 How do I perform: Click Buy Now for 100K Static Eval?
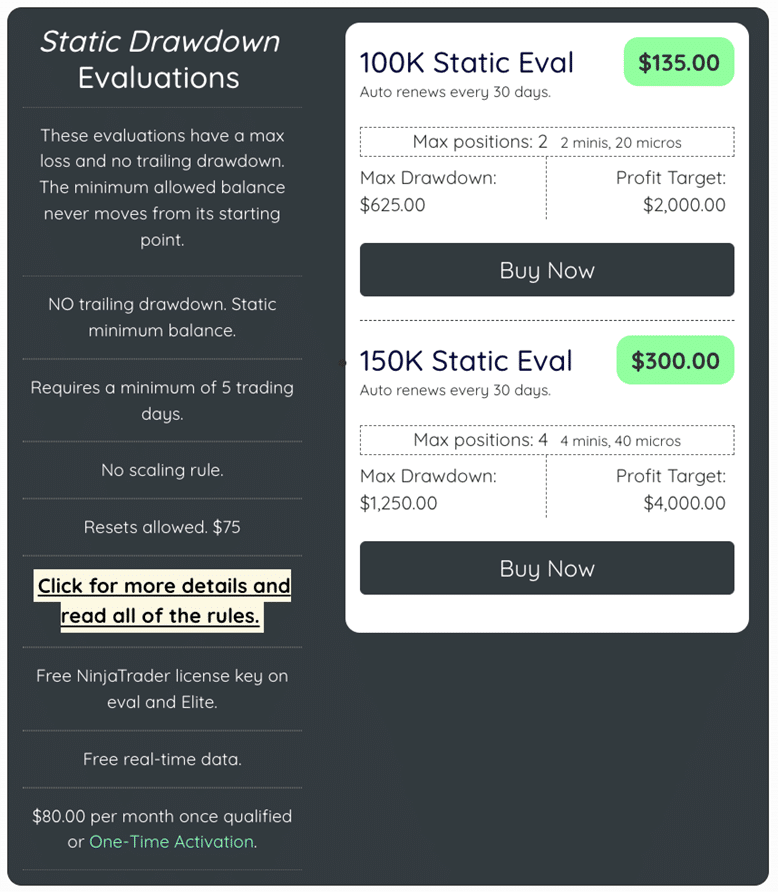tap(546, 270)
